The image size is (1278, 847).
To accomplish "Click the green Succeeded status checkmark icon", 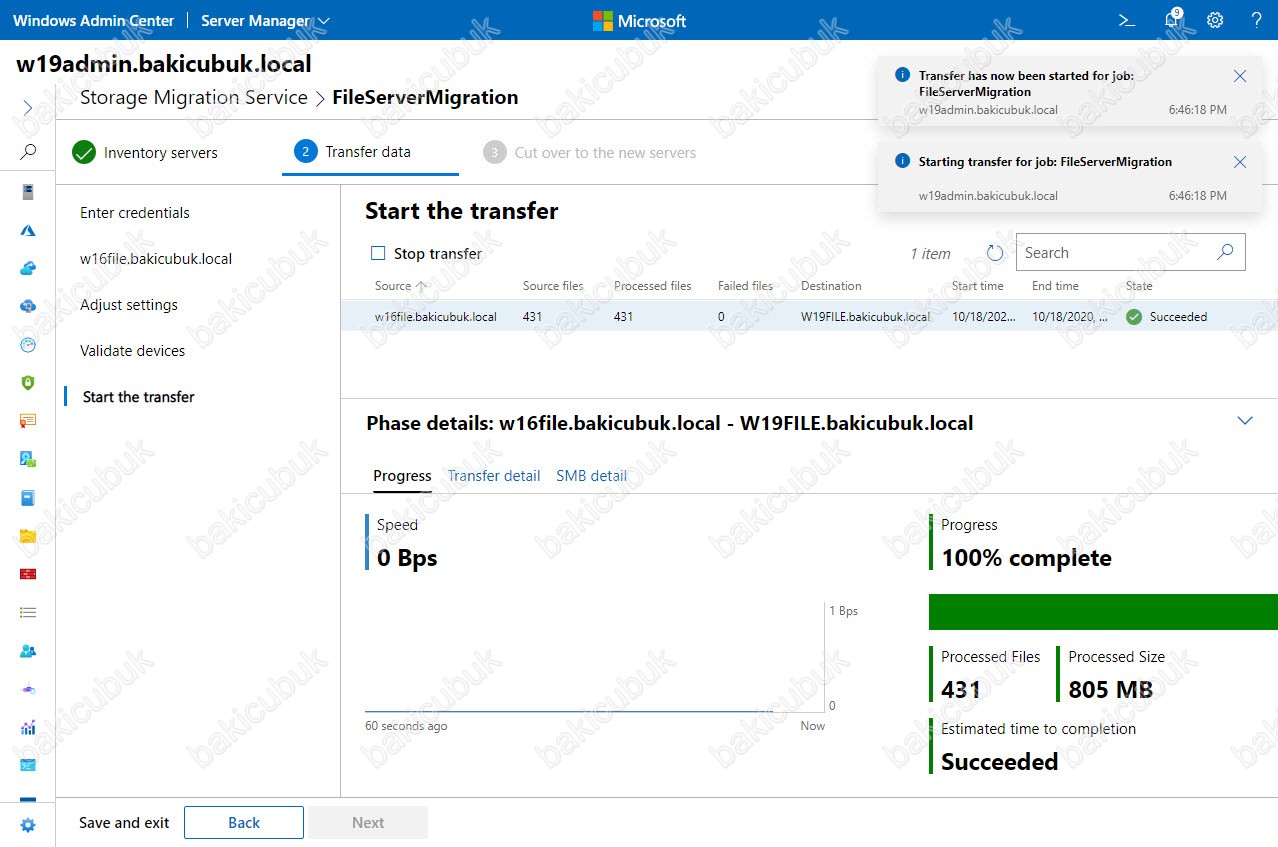I will tap(1134, 317).
